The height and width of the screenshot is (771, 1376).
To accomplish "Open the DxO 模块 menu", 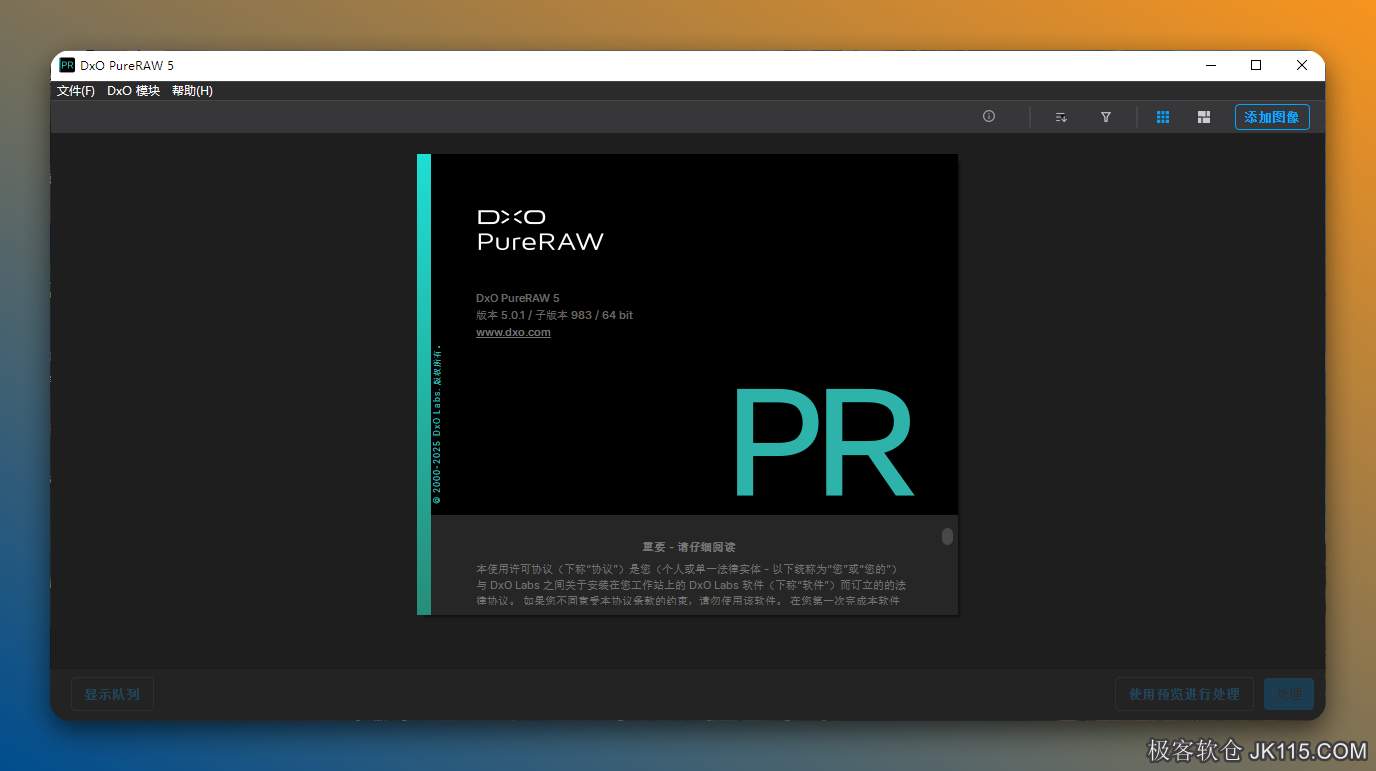I will coord(133,90).
